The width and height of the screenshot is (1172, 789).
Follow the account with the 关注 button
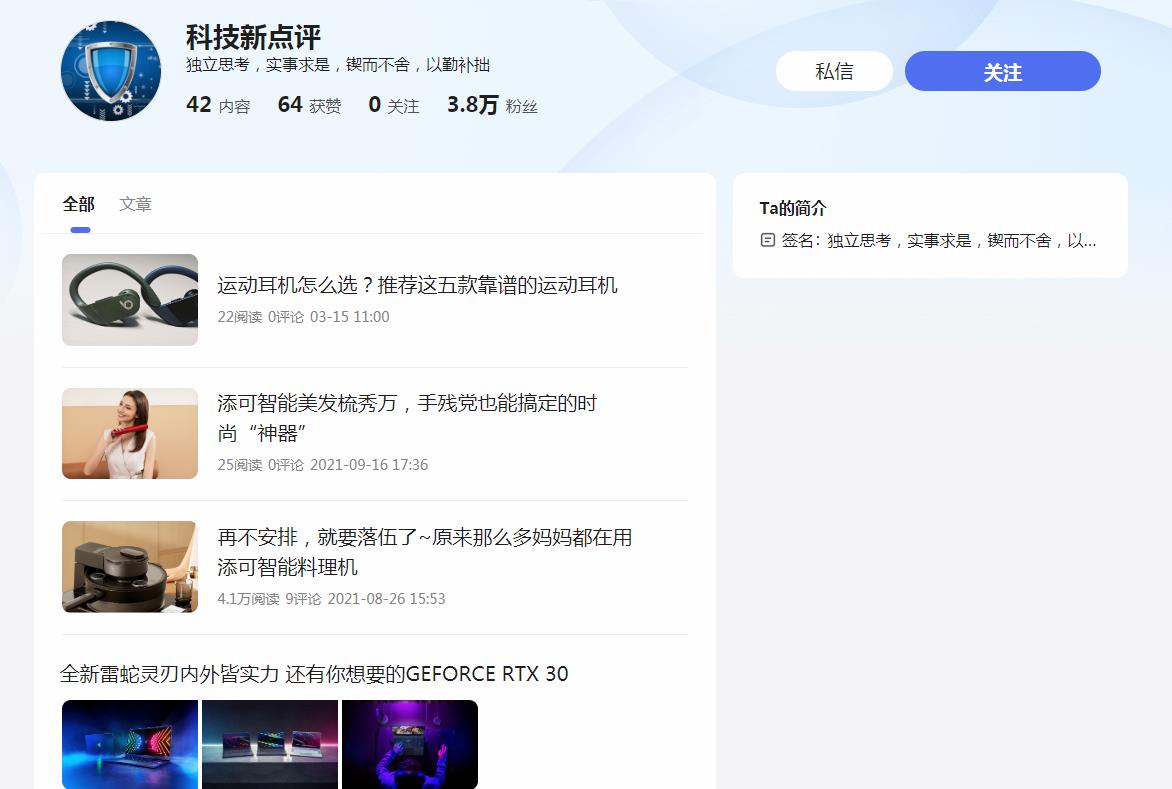pyautogui.click(x=1002, y=71)
